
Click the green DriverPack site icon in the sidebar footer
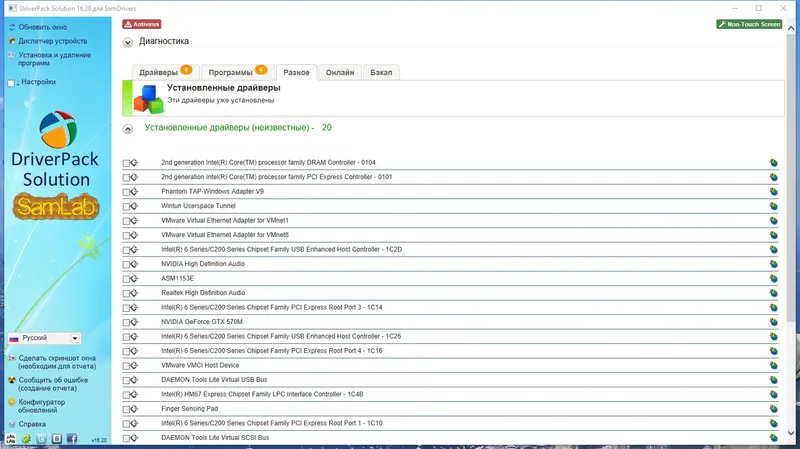[26, 439]
